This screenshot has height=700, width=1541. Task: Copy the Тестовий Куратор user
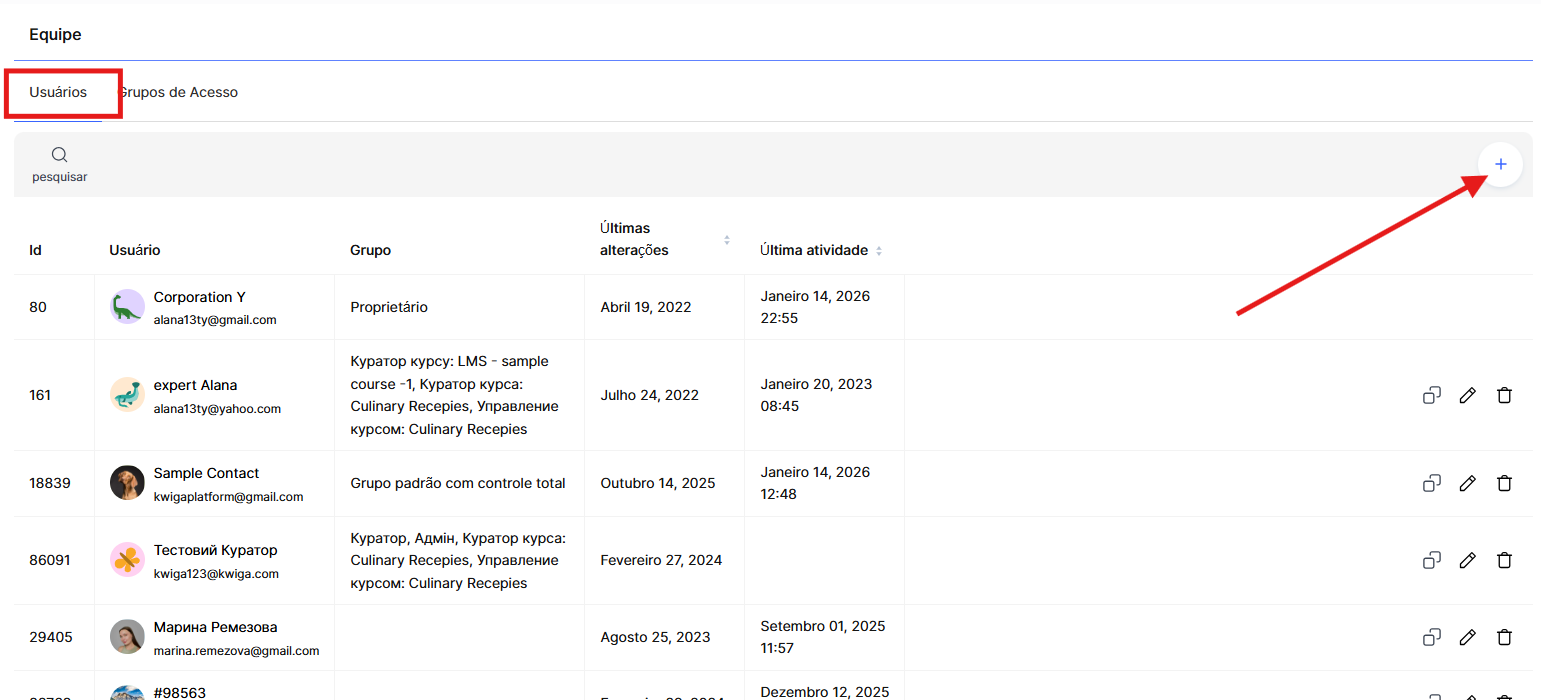(x=1431, y=560)
